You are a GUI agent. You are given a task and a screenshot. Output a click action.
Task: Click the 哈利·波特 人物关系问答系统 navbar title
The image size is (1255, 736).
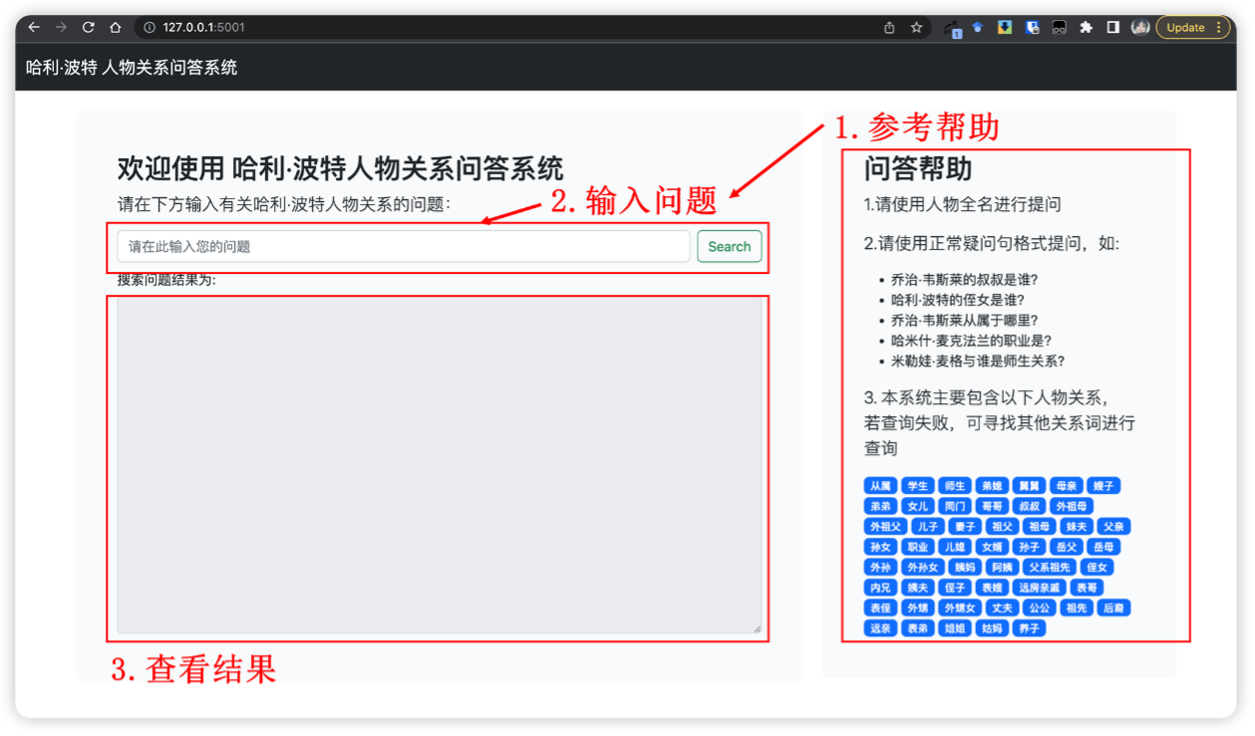tap(131, 67)
